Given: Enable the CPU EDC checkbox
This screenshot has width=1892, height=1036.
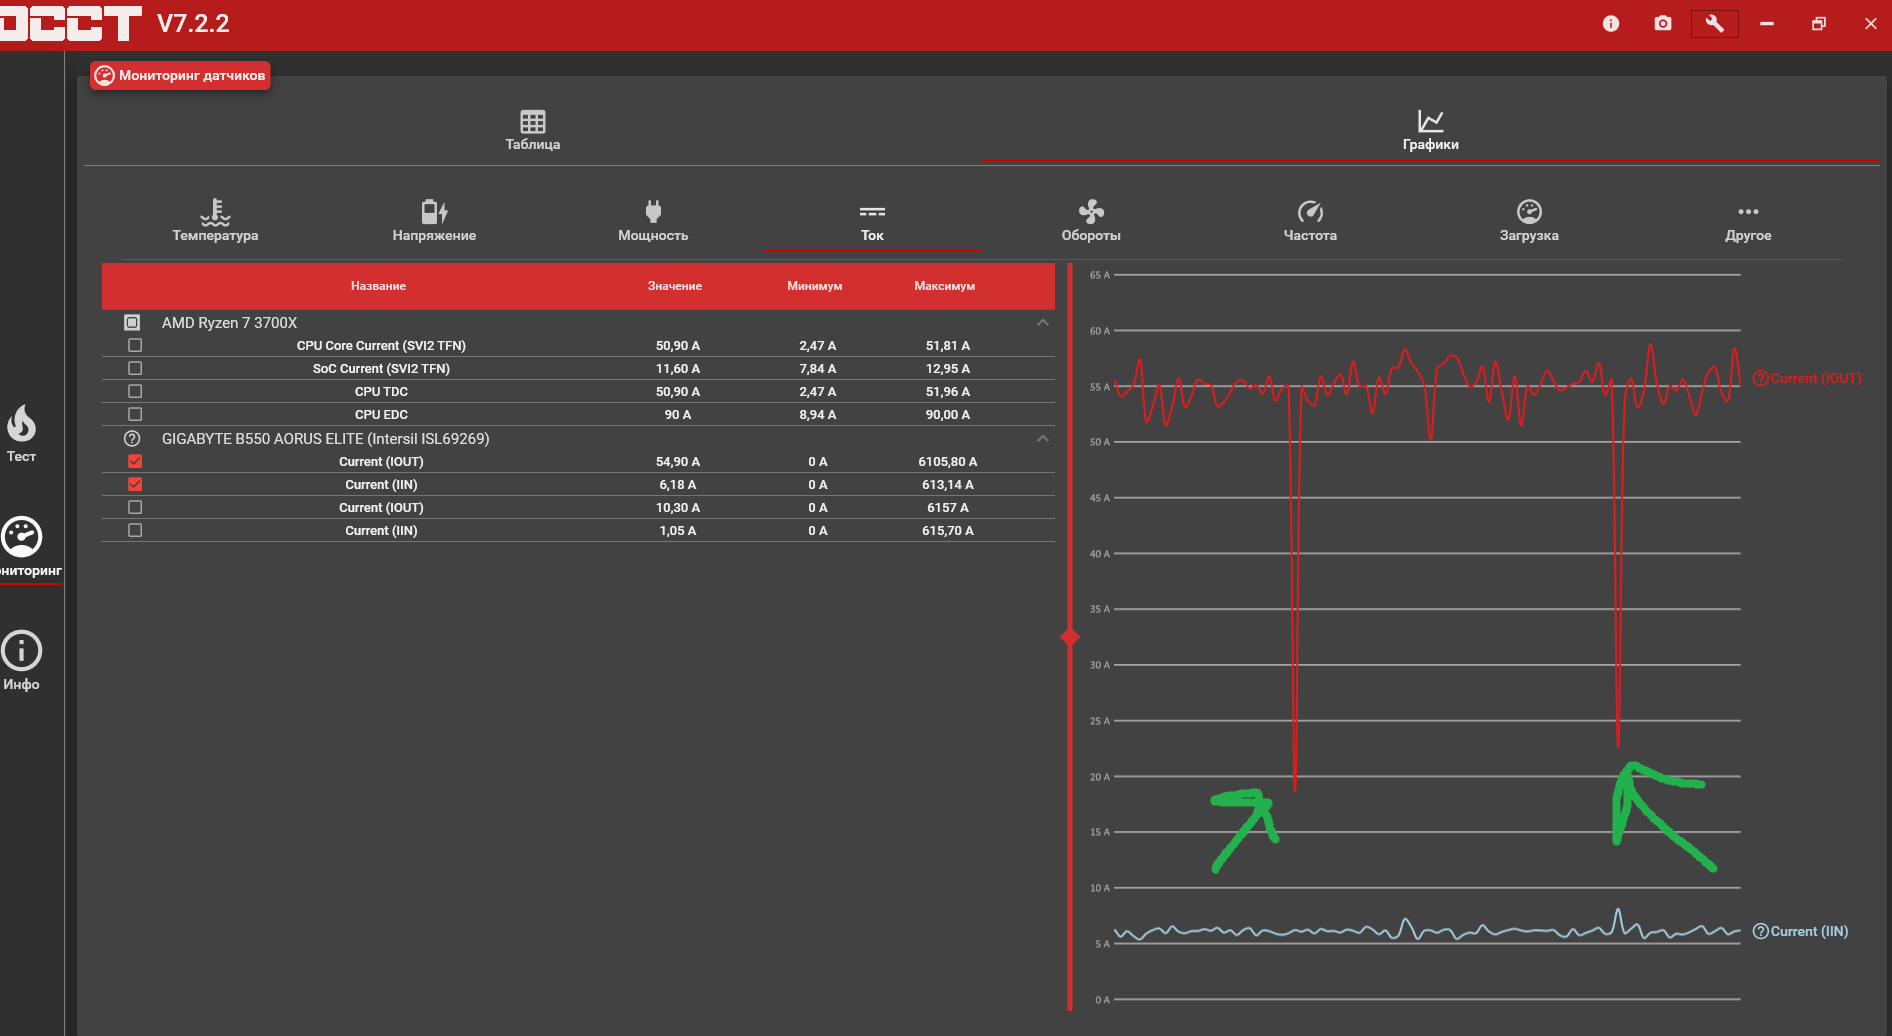Looking at the screenshot, I should tap(135, 415).
